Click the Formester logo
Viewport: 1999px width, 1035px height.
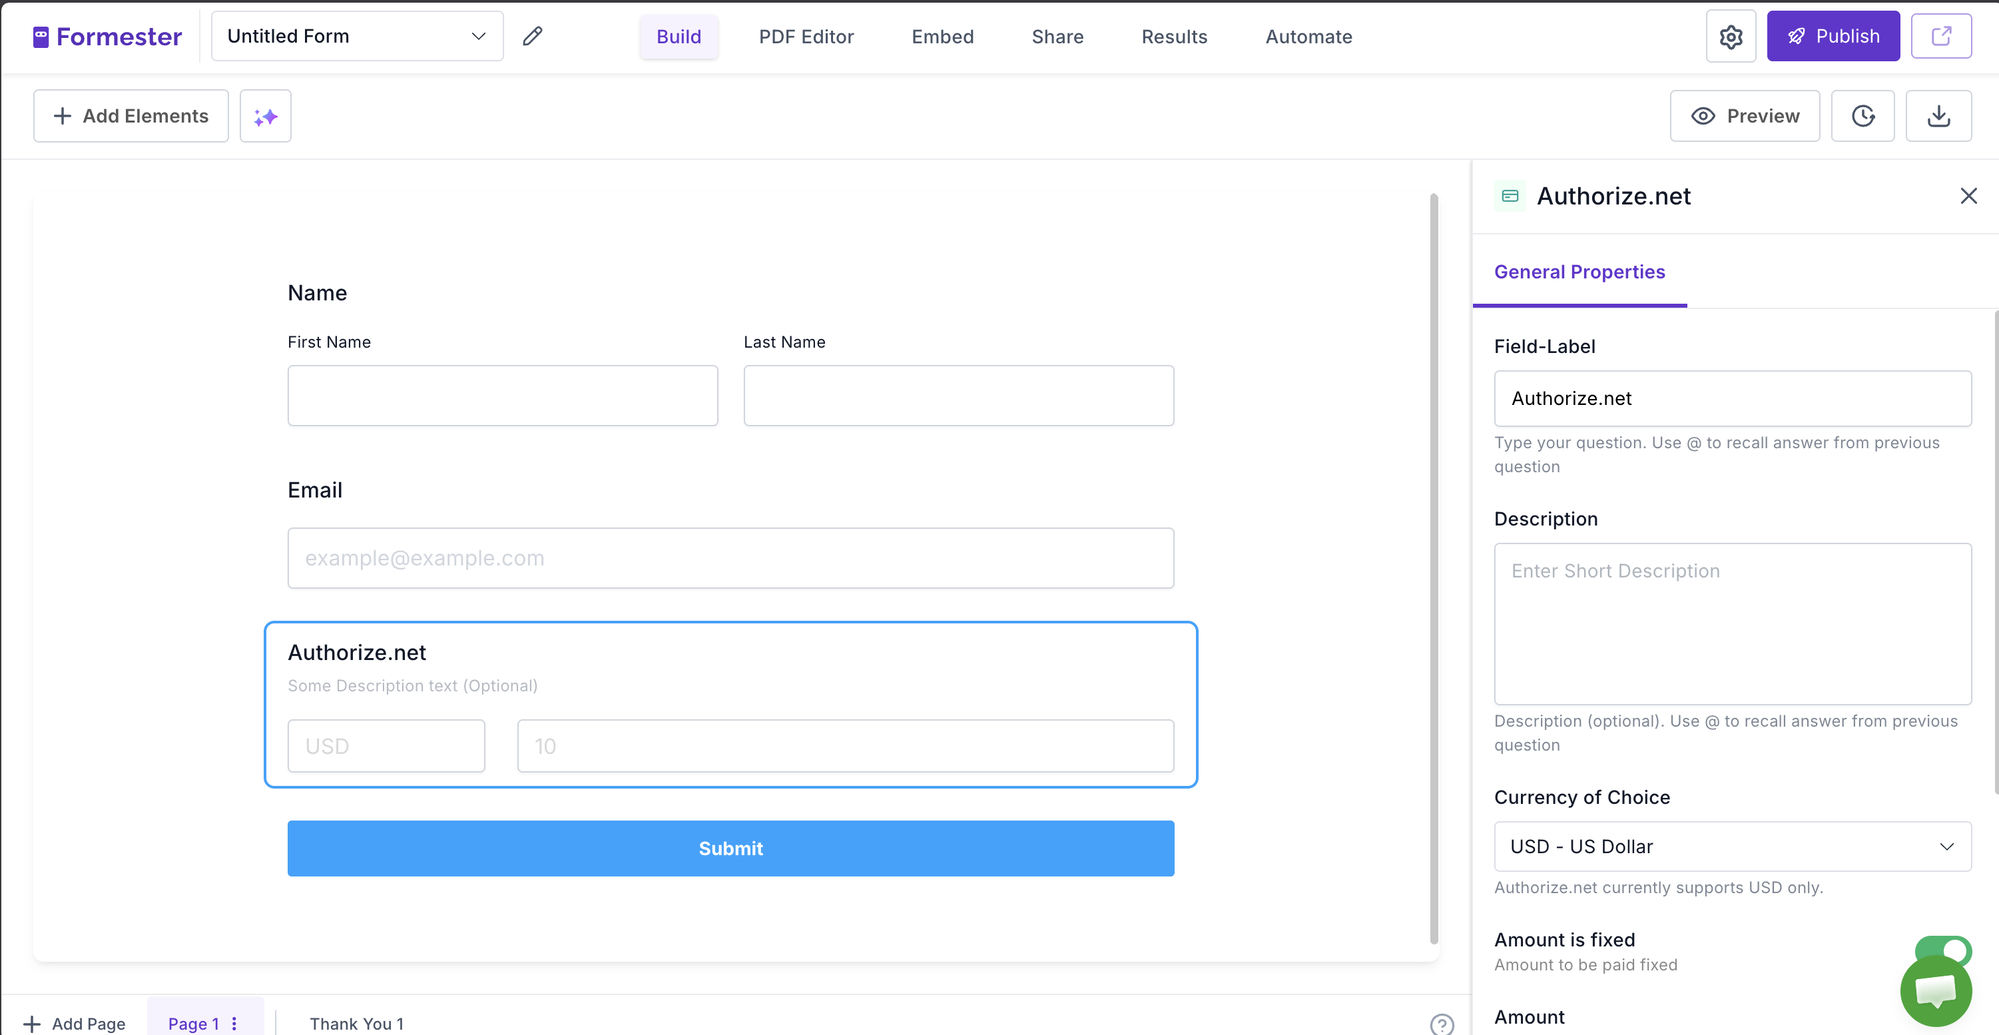click(x=107, y=37)
